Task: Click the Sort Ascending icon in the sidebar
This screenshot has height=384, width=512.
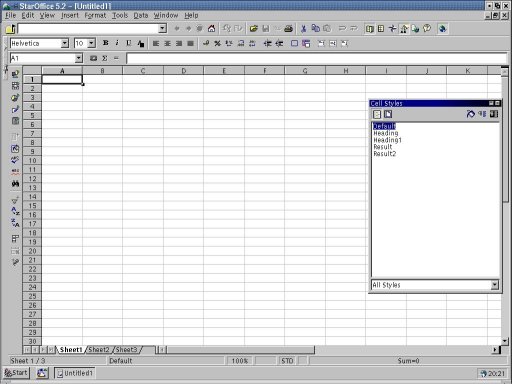Action: click(15, 211)
